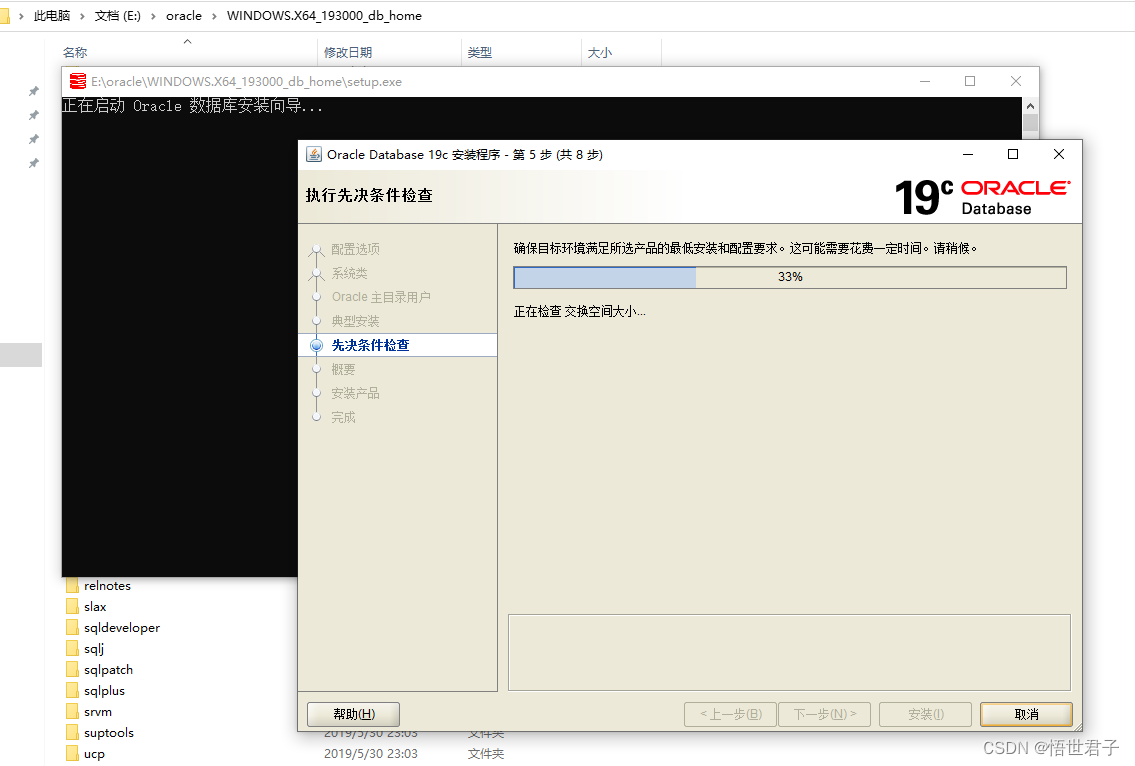Maximize the Oracle Database 19c installer window
Image resolution: width=1135 pixels, height=766 pixels.
click(x=1013, y=154)
